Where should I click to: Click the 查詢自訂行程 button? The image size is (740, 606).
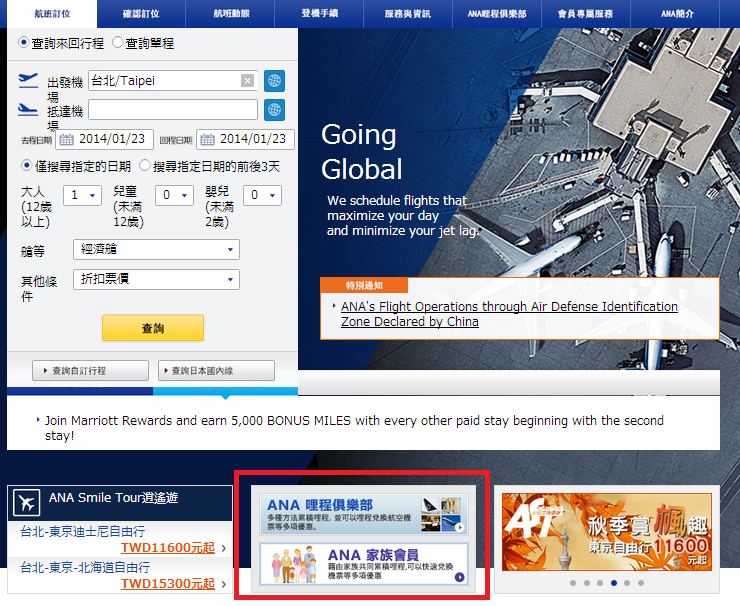coord(90,370)
